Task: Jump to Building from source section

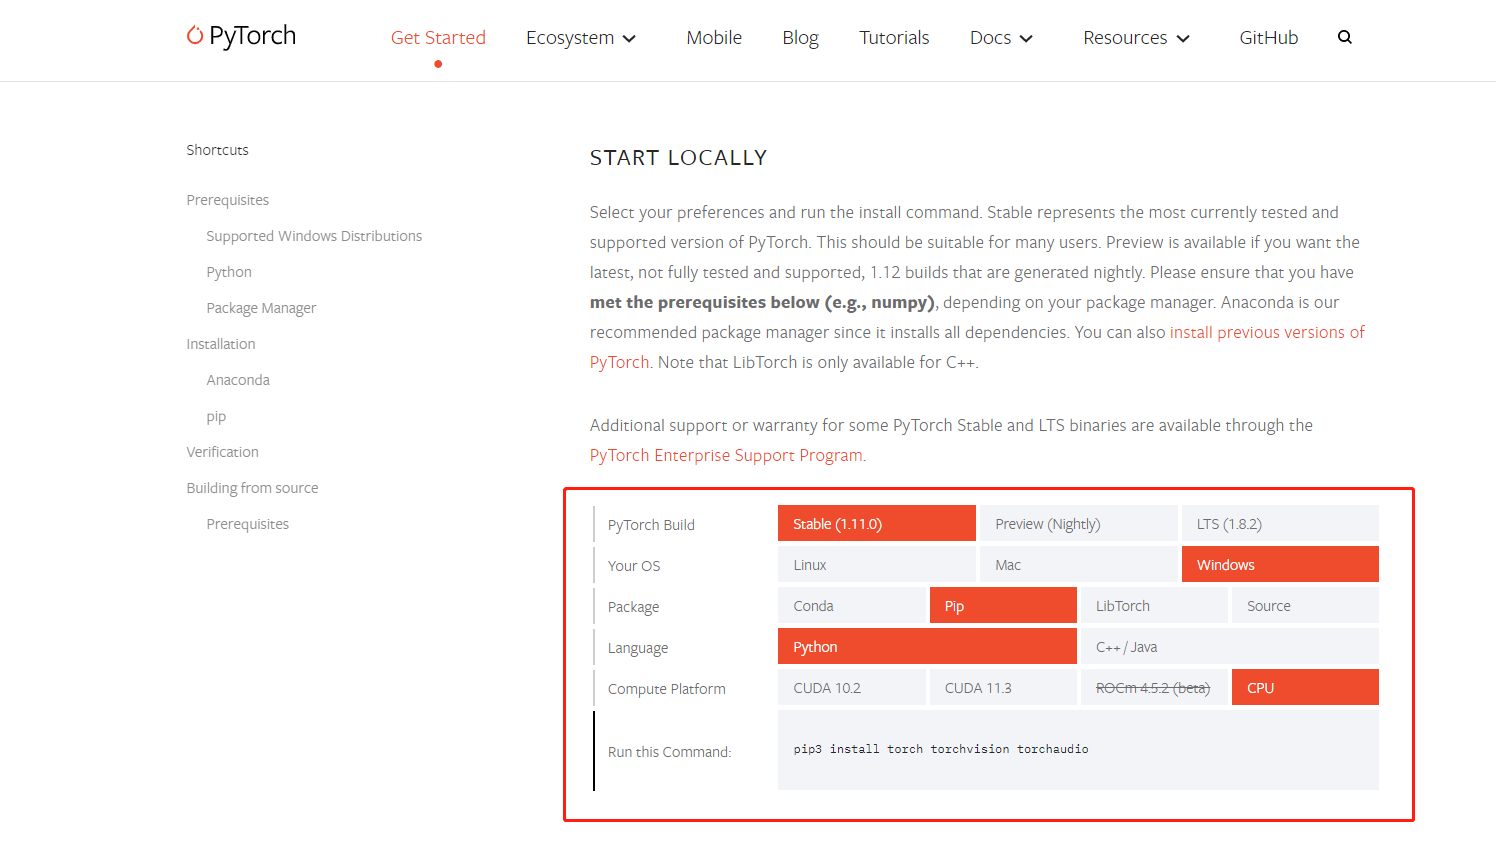Action: (252, 488)
